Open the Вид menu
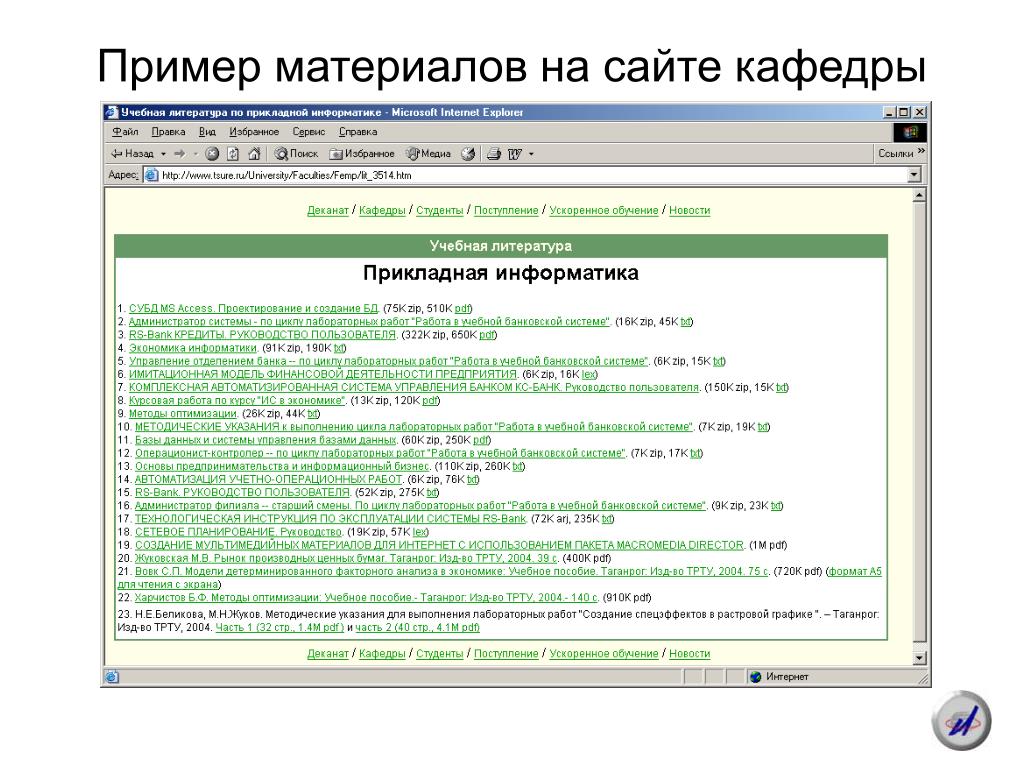1024x768 pixels. [207, 132]
